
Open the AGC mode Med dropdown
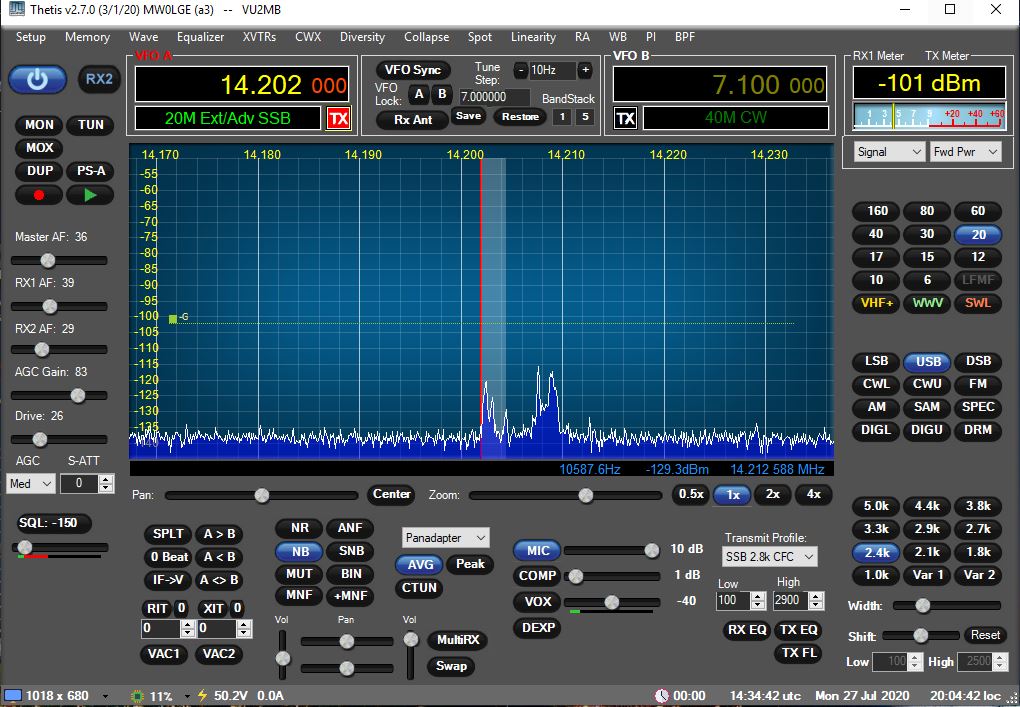(31, 483)
